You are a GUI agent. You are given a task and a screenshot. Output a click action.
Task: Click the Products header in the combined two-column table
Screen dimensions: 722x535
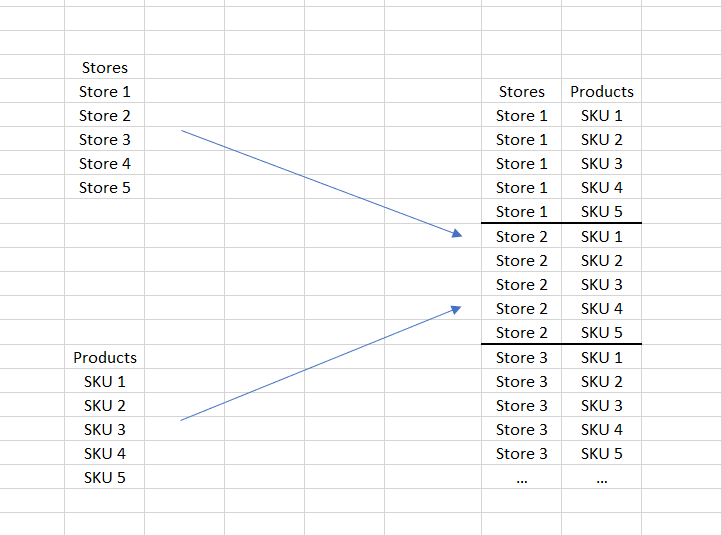(602, 92)
